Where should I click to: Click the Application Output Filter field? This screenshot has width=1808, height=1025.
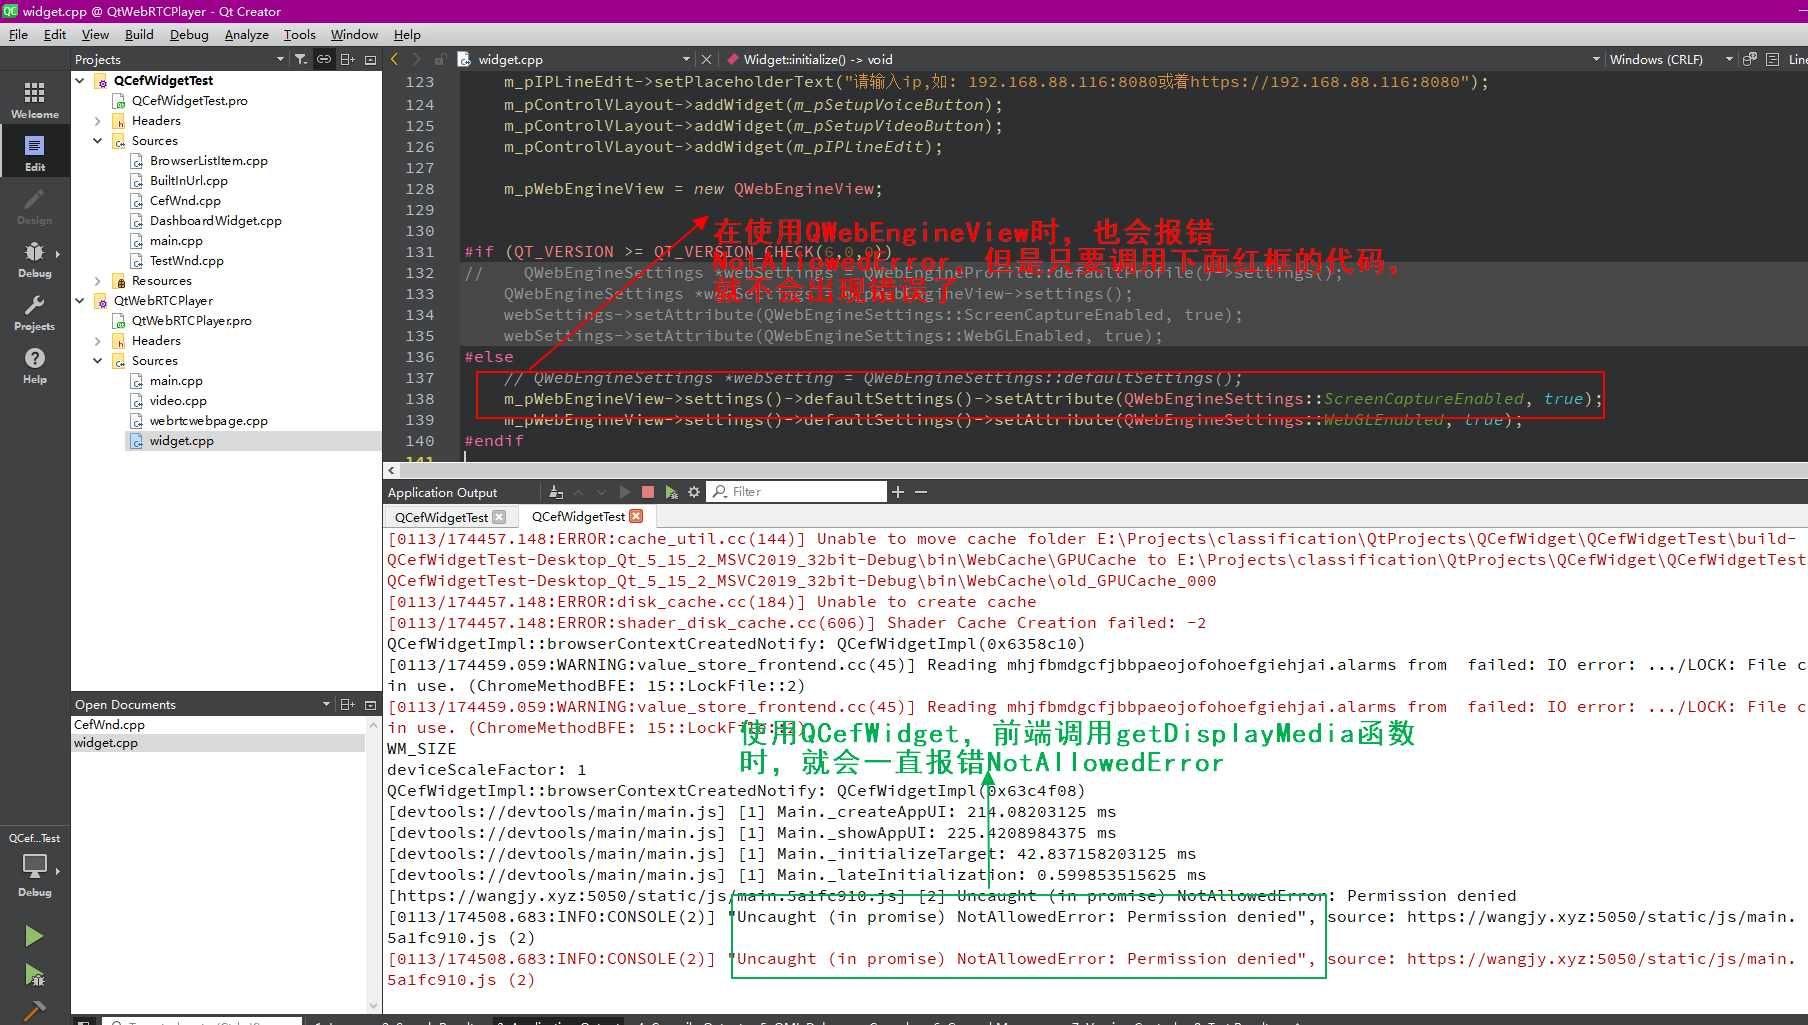(798, 492)
